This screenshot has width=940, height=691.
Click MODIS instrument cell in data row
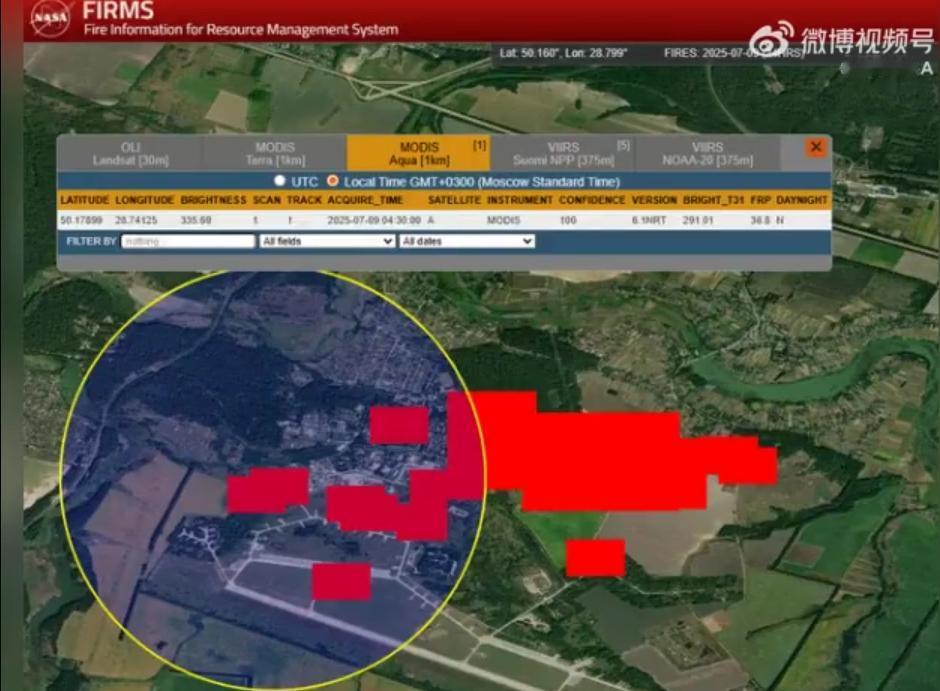[x=504, y=221]
